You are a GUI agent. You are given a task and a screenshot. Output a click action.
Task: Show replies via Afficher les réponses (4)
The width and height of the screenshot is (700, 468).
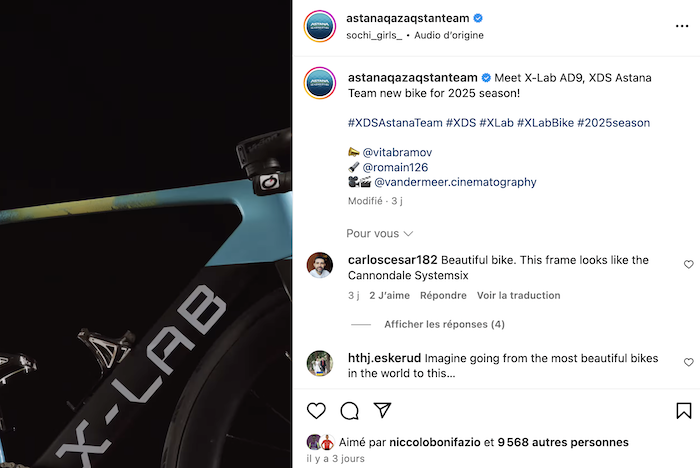(444, 324)
